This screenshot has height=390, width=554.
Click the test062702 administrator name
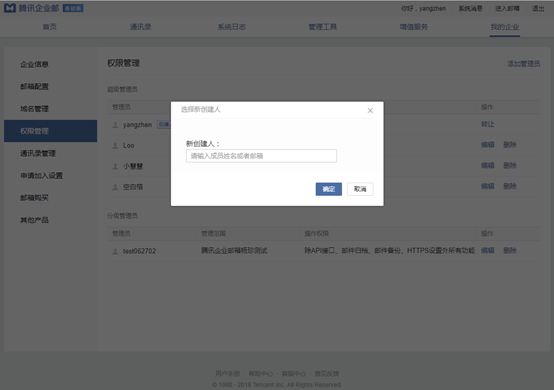point(139,251)
